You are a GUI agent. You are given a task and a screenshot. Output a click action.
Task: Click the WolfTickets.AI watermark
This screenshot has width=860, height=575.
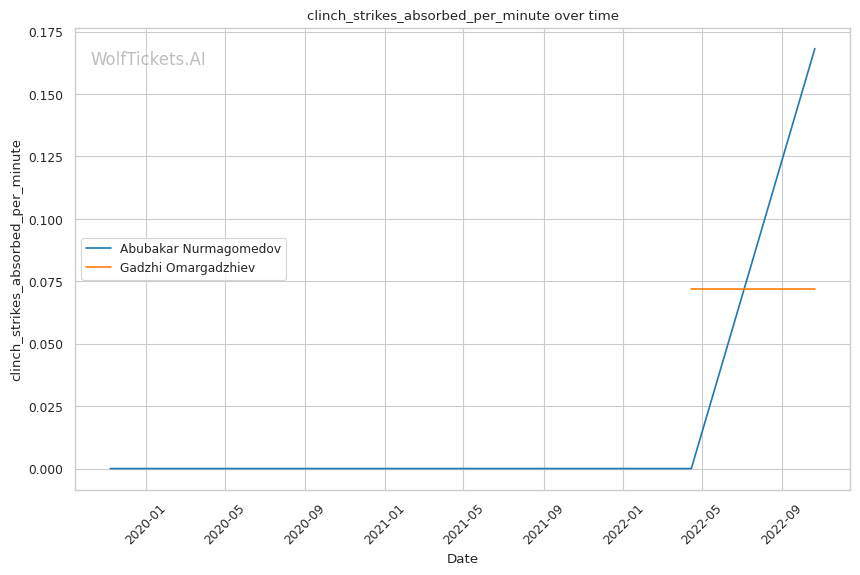148,59
